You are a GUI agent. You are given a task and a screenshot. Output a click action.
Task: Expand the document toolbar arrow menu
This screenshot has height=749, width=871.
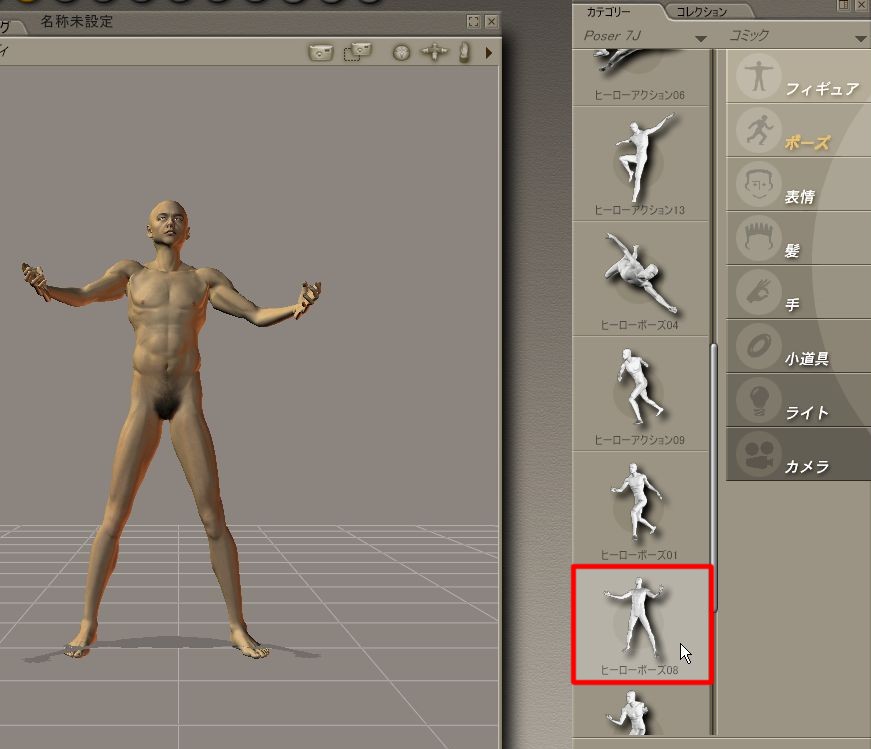pyautogui.click(x=489, y=53)
